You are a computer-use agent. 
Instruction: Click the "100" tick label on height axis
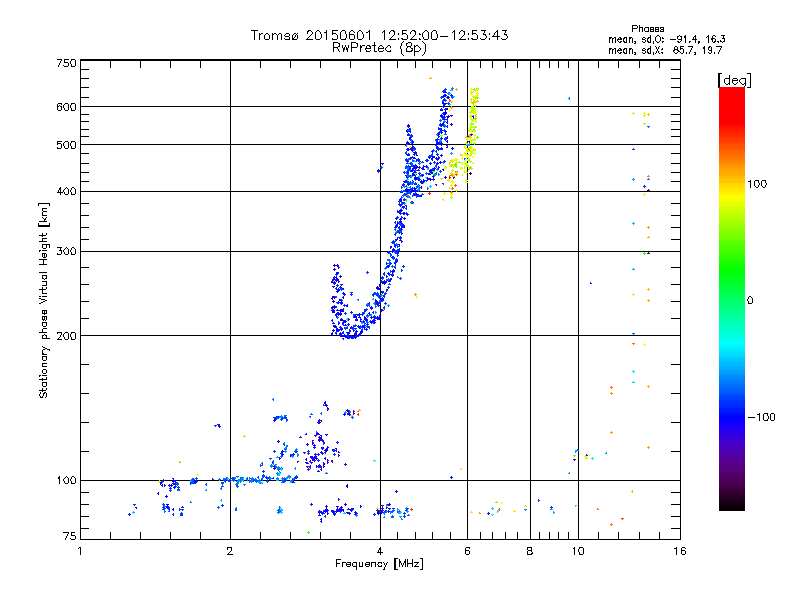pos(67,481)
